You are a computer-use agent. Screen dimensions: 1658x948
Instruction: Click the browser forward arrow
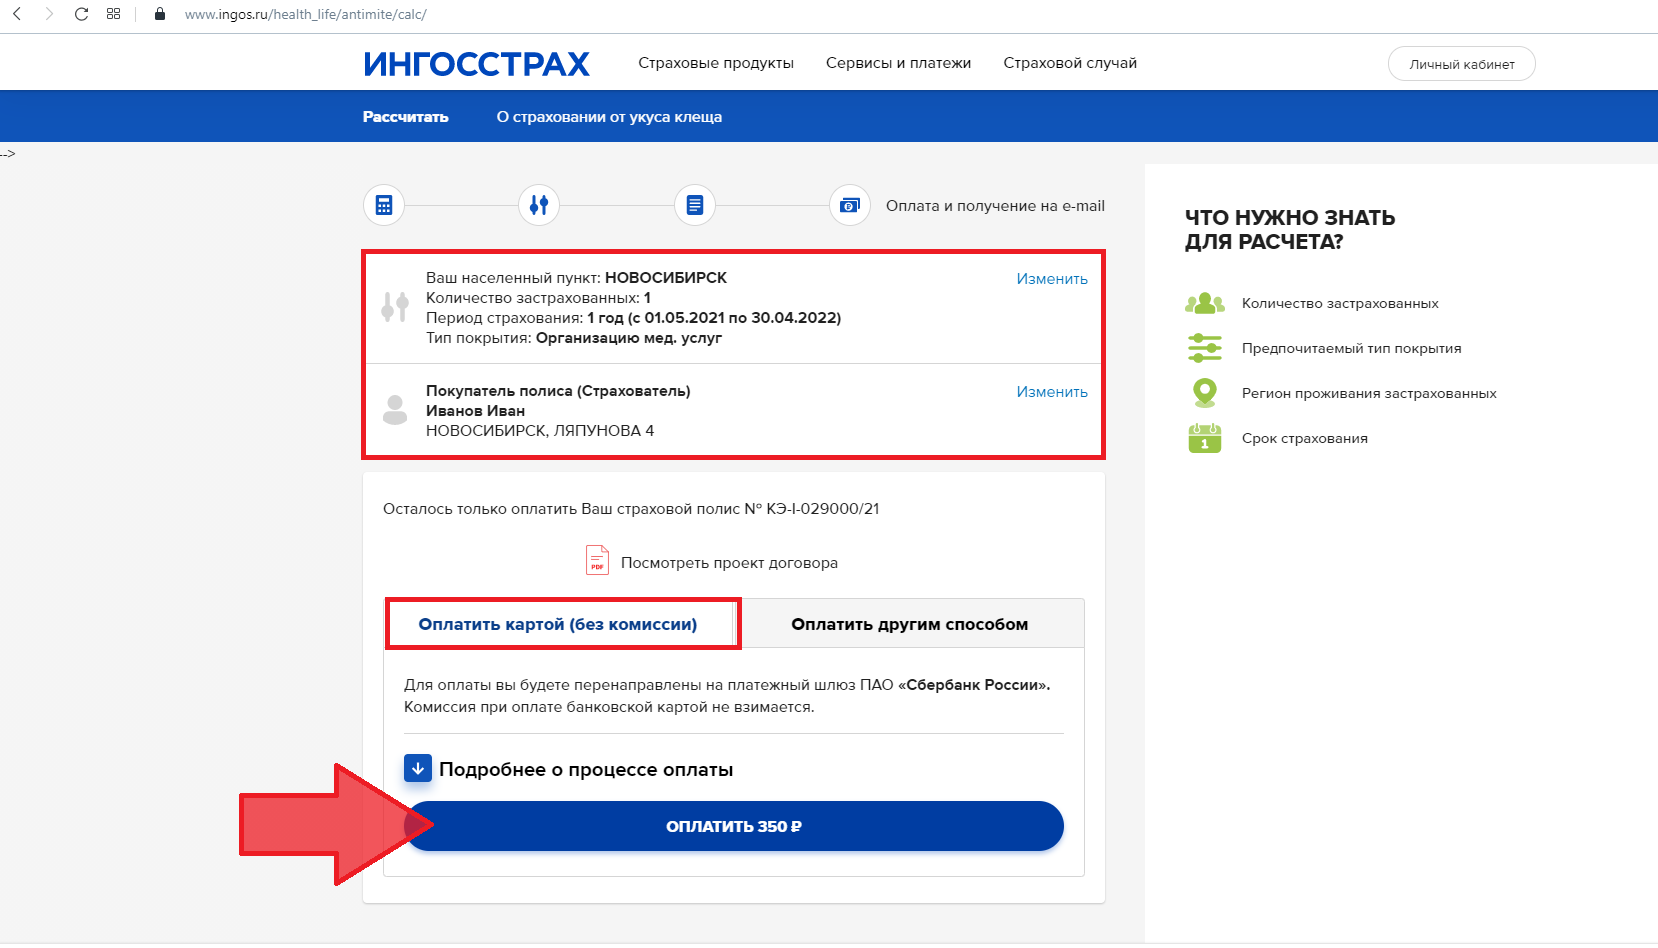click(49, 14)
